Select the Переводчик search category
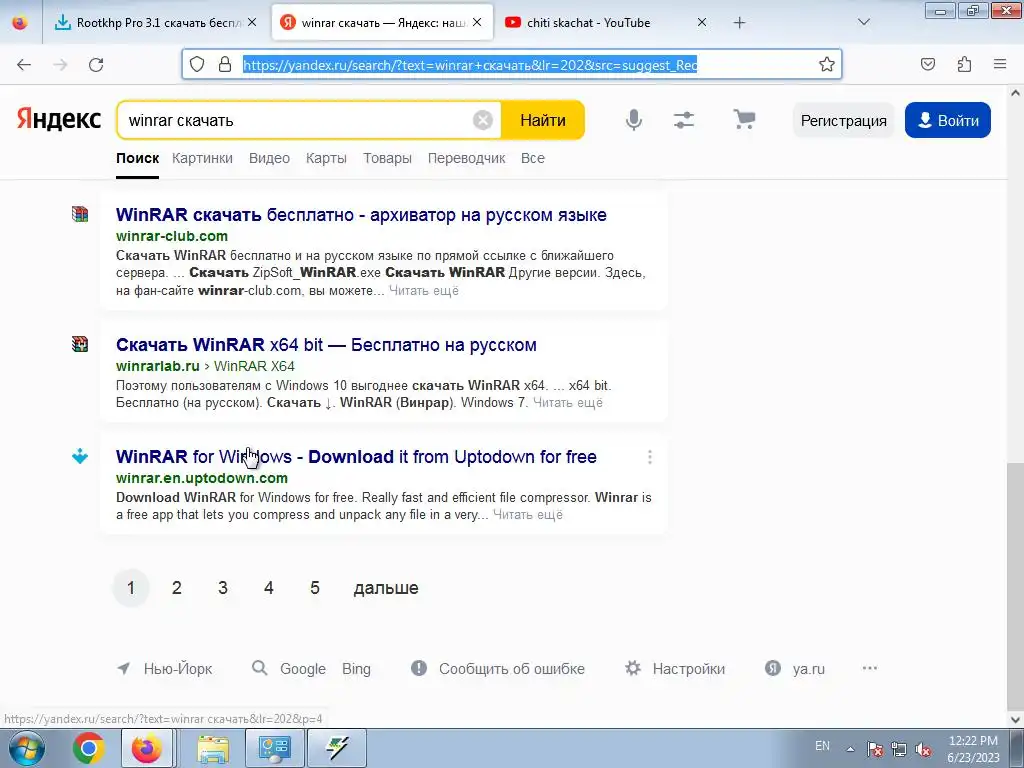Viewport: 1024px width, 768px height. (x=466, y=158)
